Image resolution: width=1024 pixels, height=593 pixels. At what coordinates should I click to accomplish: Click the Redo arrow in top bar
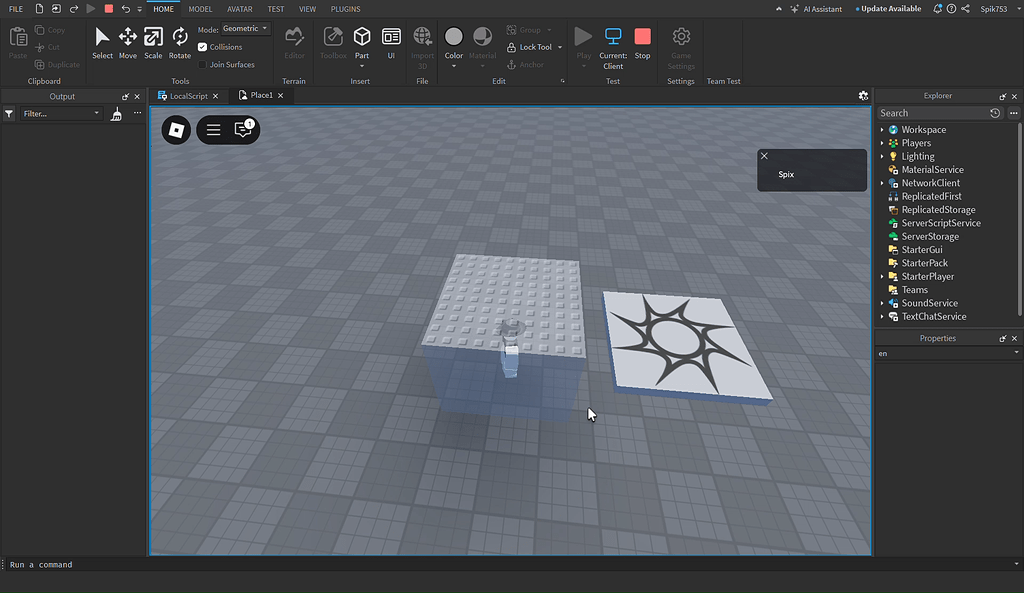74,9
